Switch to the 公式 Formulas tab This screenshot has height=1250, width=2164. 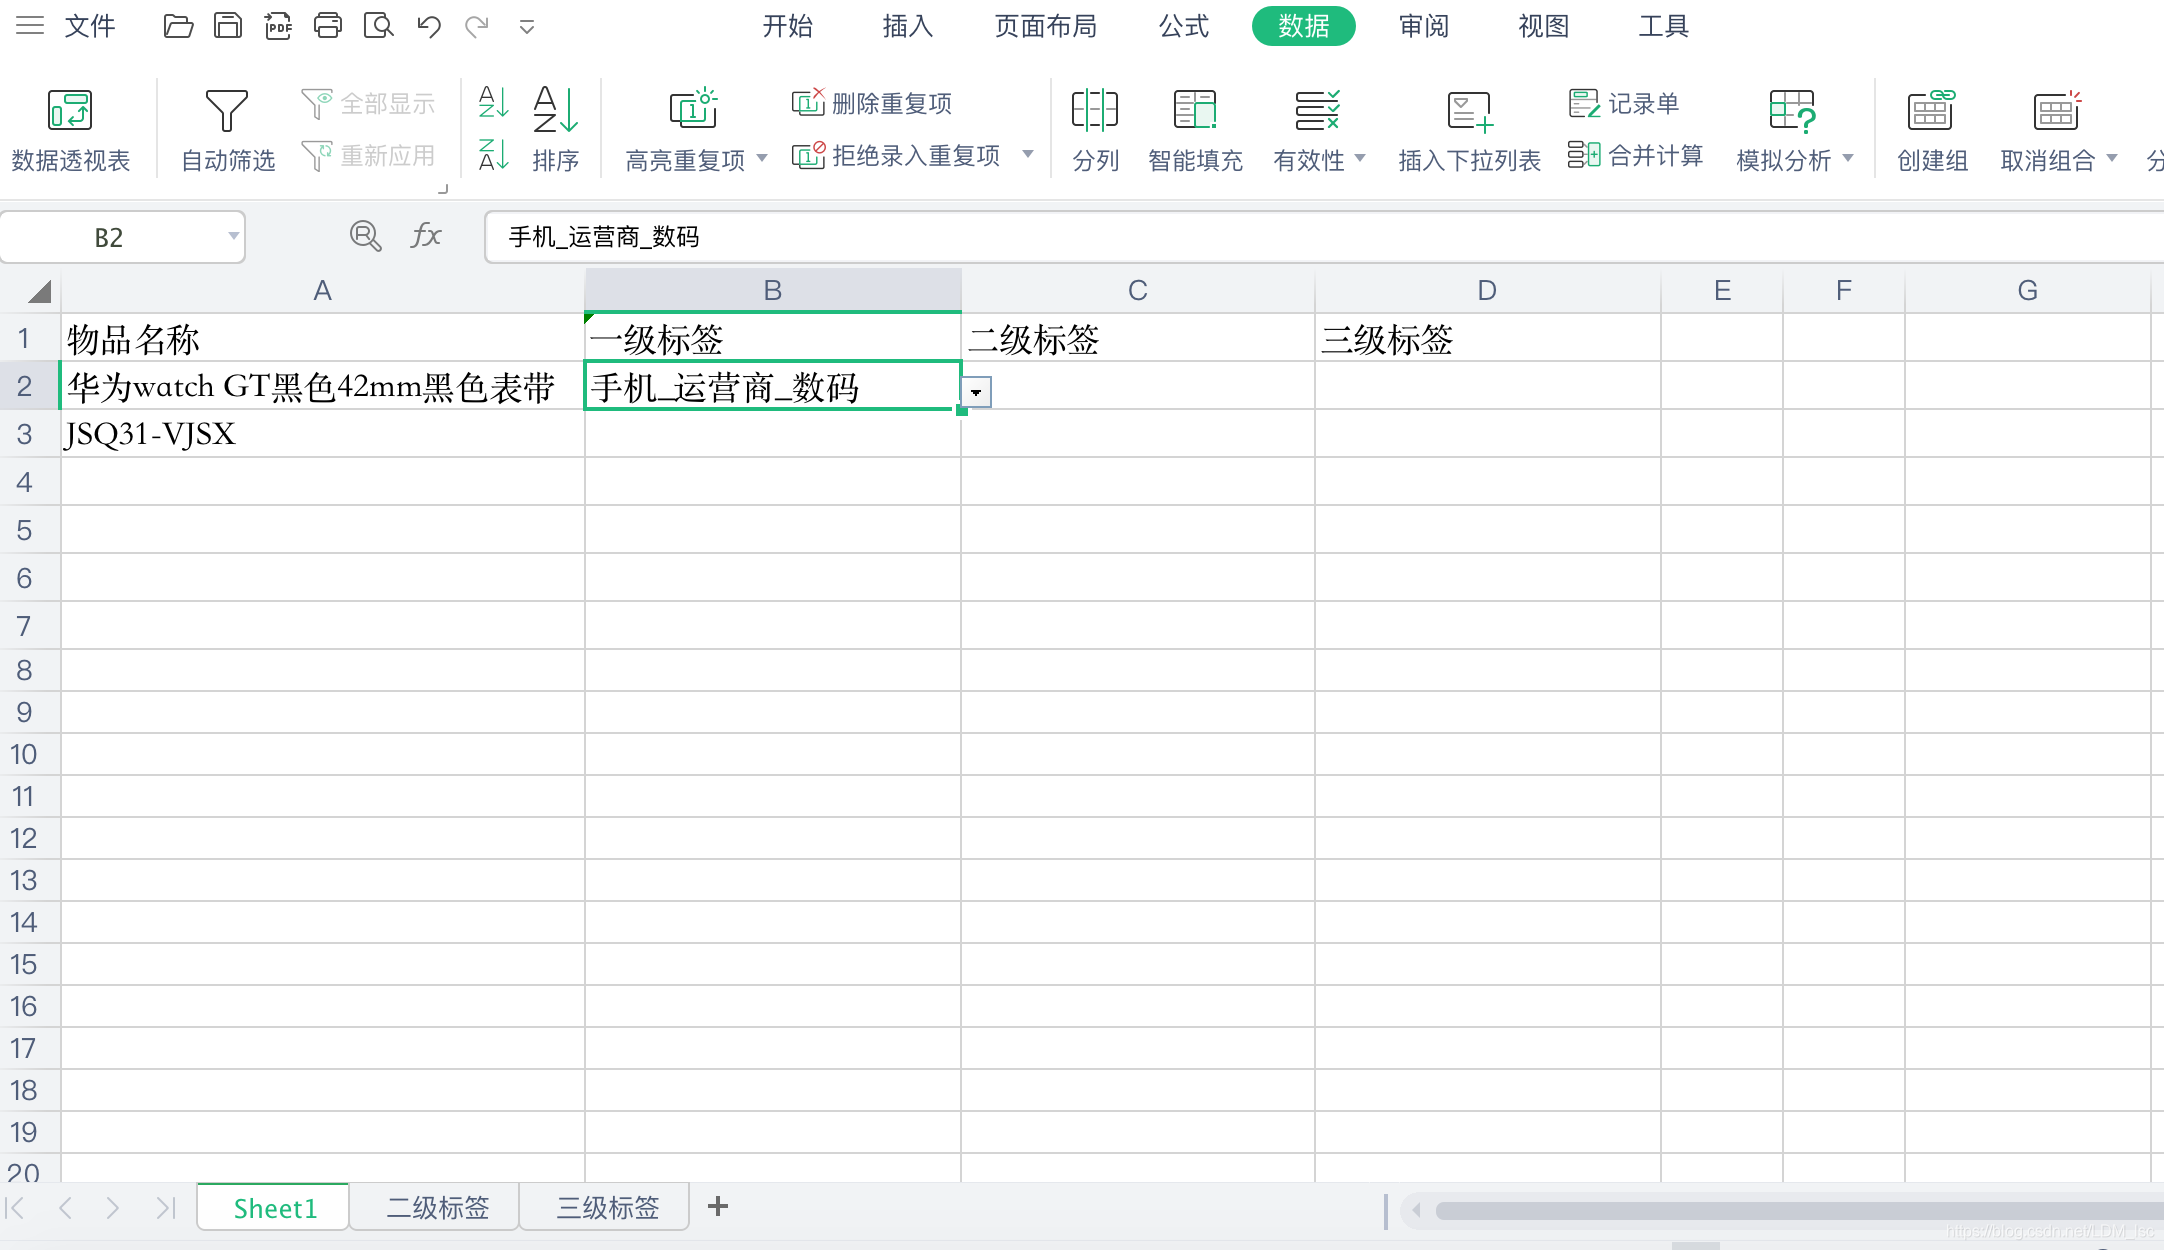[1184, 26]
